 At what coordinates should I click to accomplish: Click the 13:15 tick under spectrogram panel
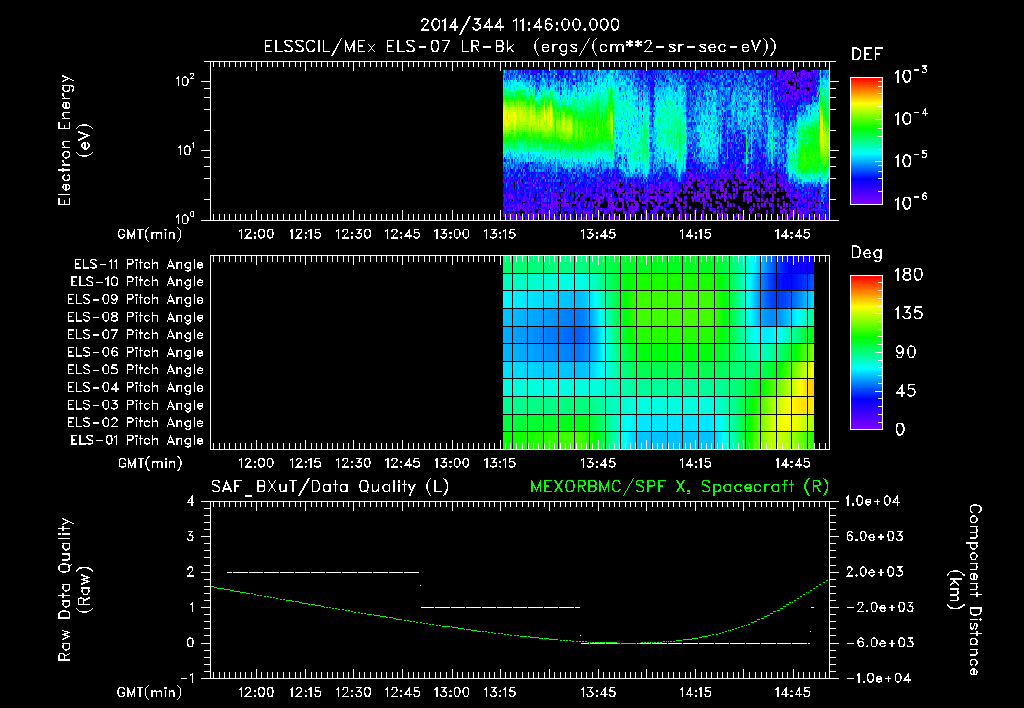pyautogui.click(x=500, y=234)
